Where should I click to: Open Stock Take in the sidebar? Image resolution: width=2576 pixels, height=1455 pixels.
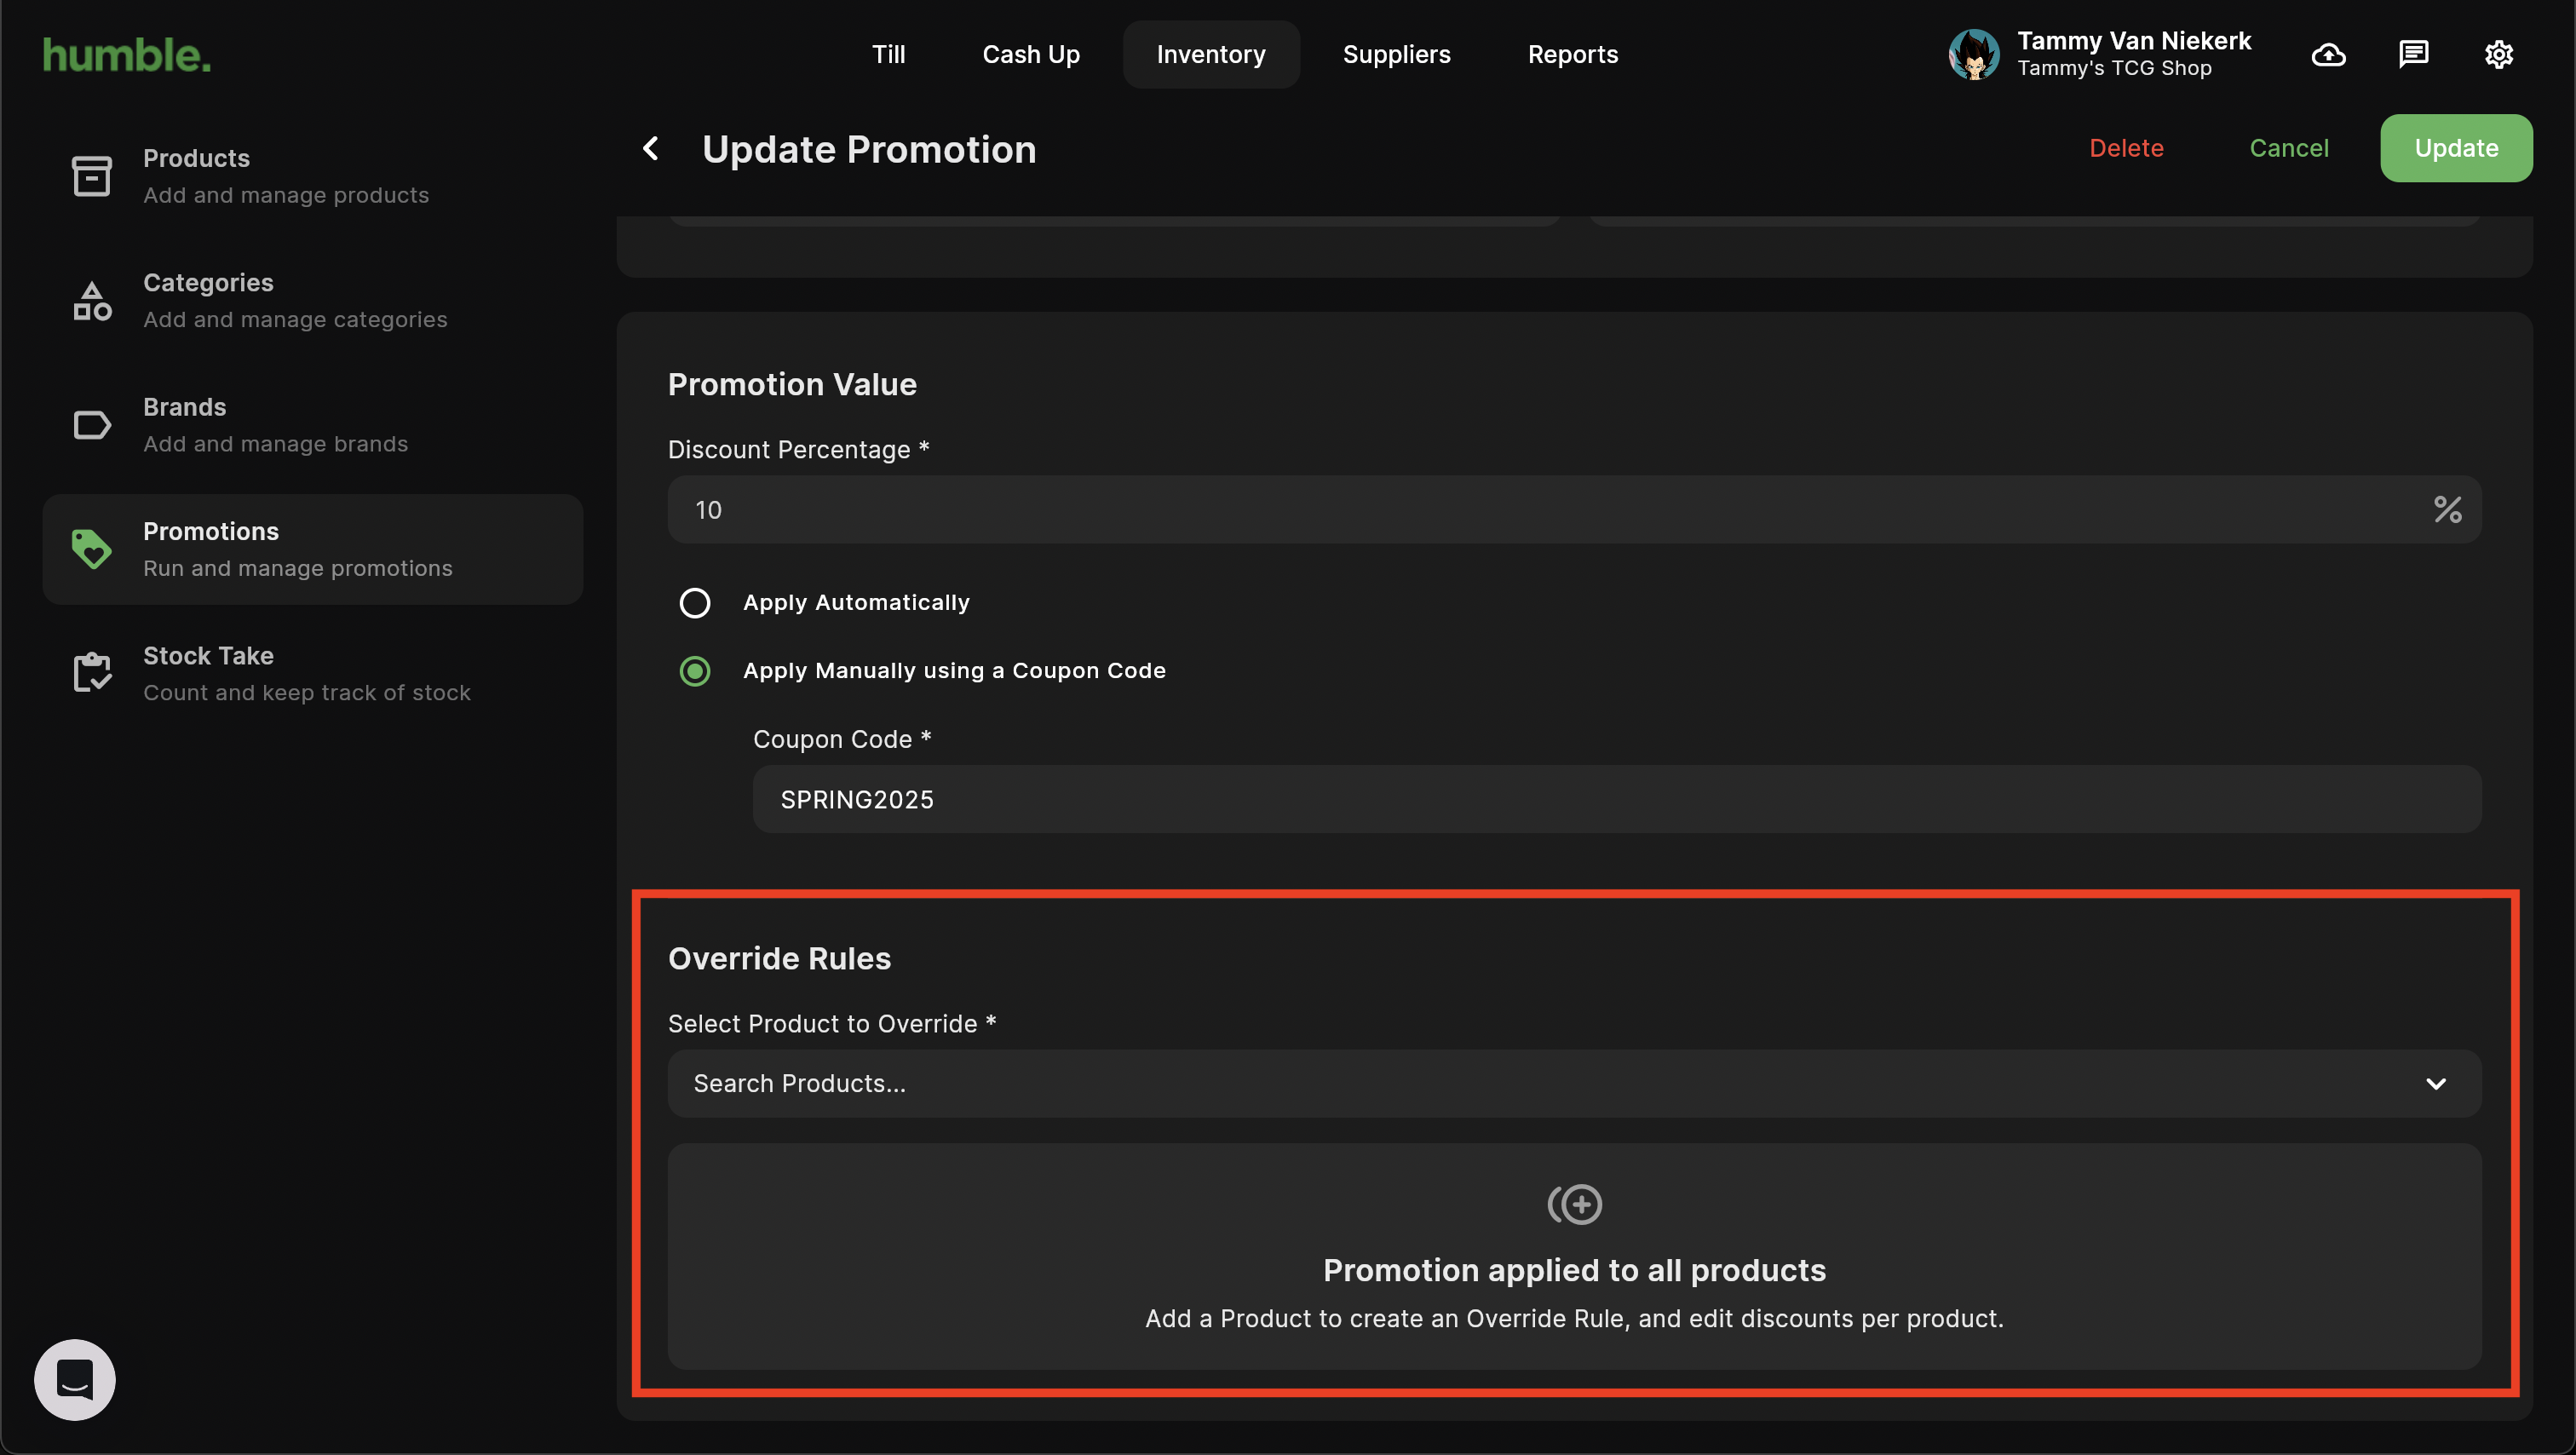[313, 672]
